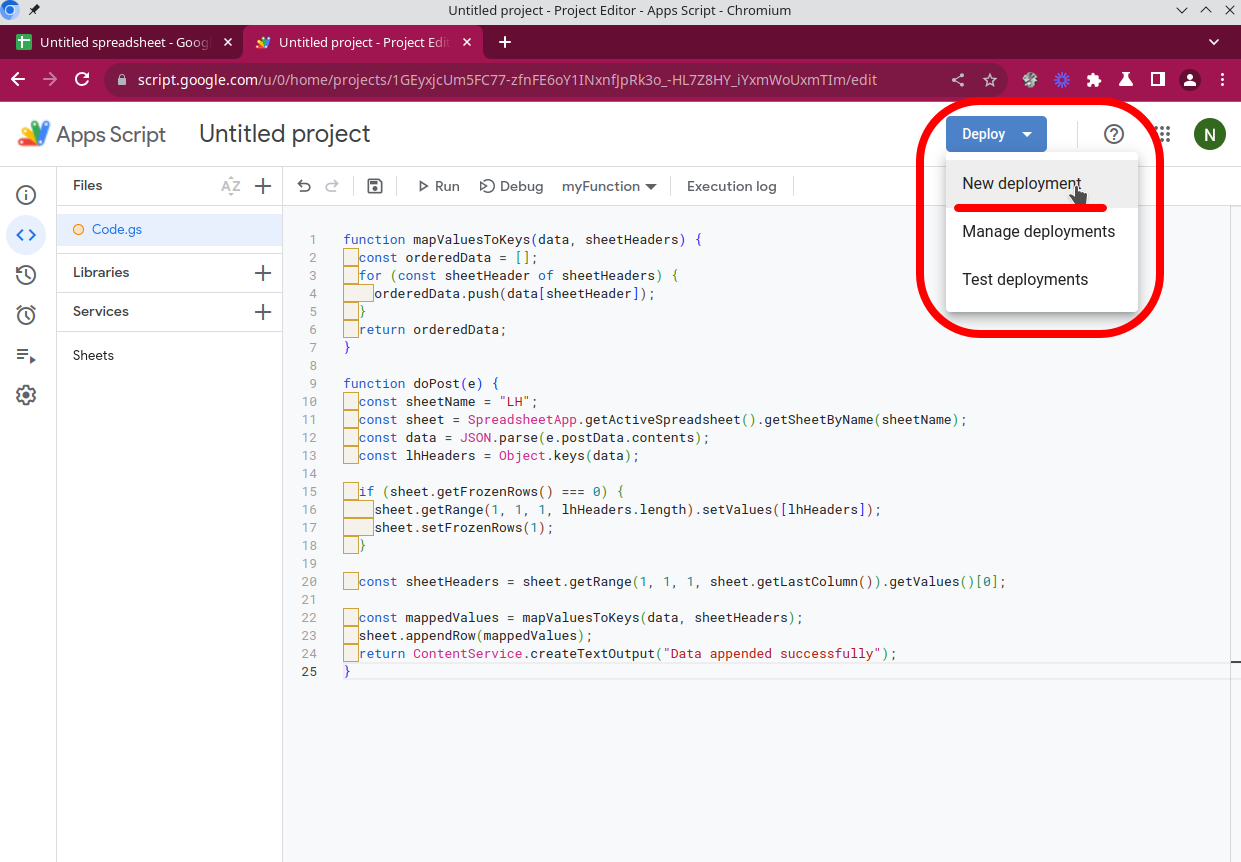Add a library with the plus icon
This screenshot has width=1241, height=862.
(263, 273)
